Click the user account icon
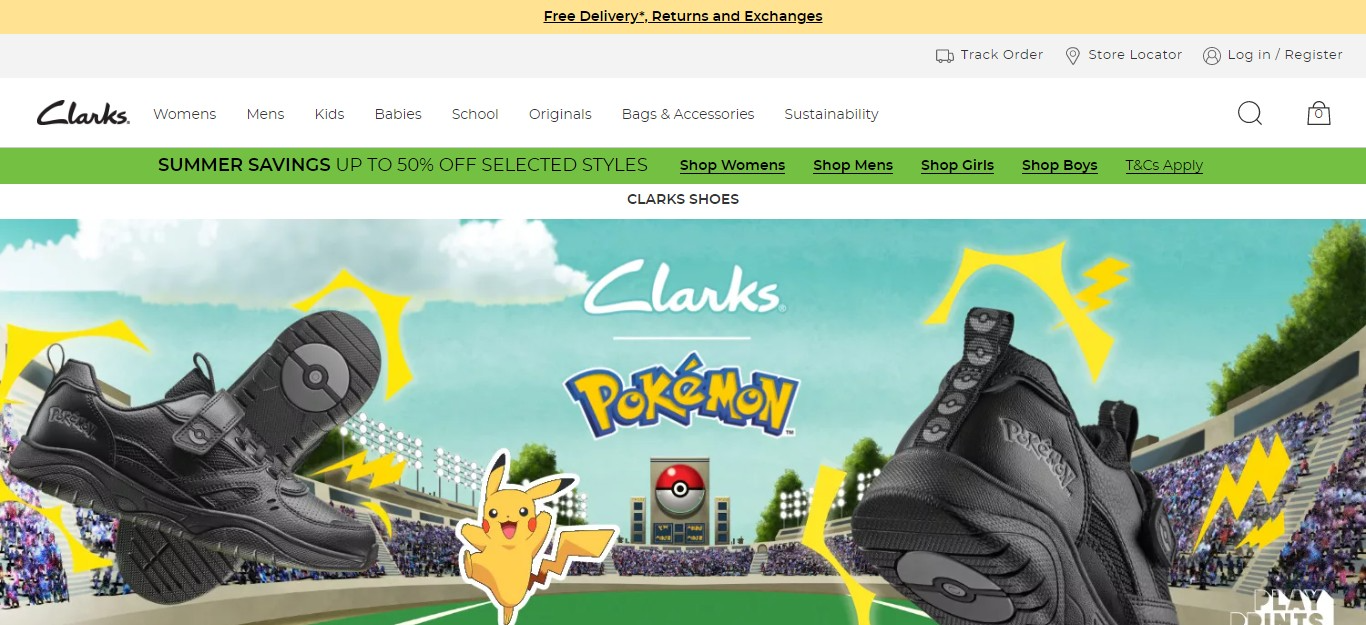Viewport: 1366px width, 625px height. pos(1211,56)
